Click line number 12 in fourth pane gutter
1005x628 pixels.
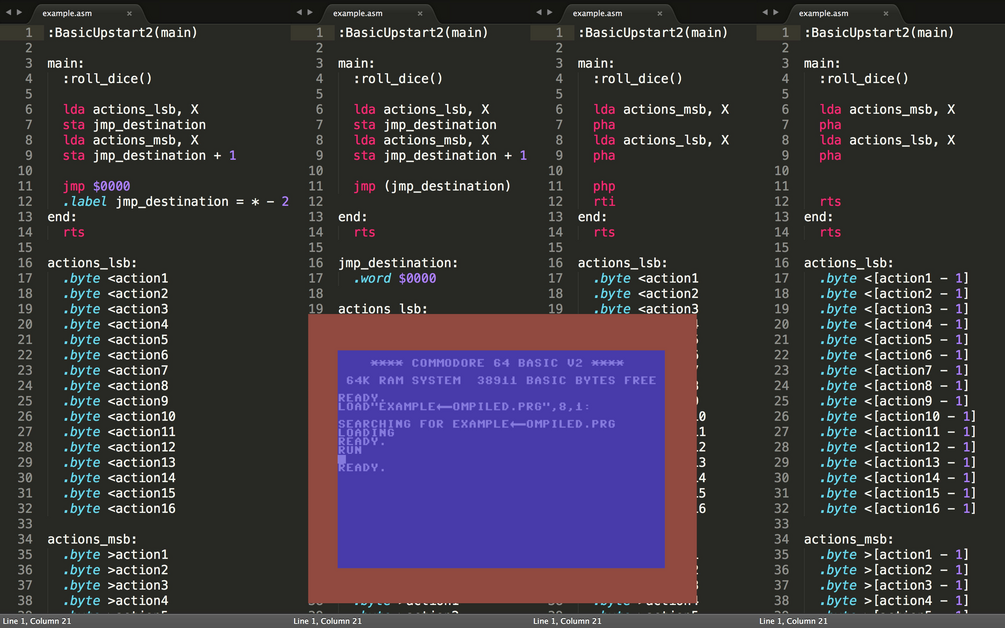[x=782, y=202]
